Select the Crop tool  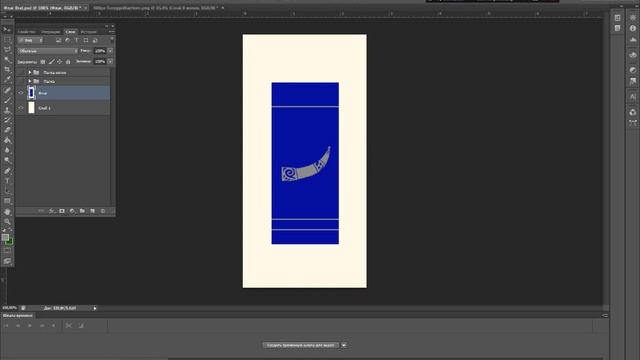pos(7,70)
